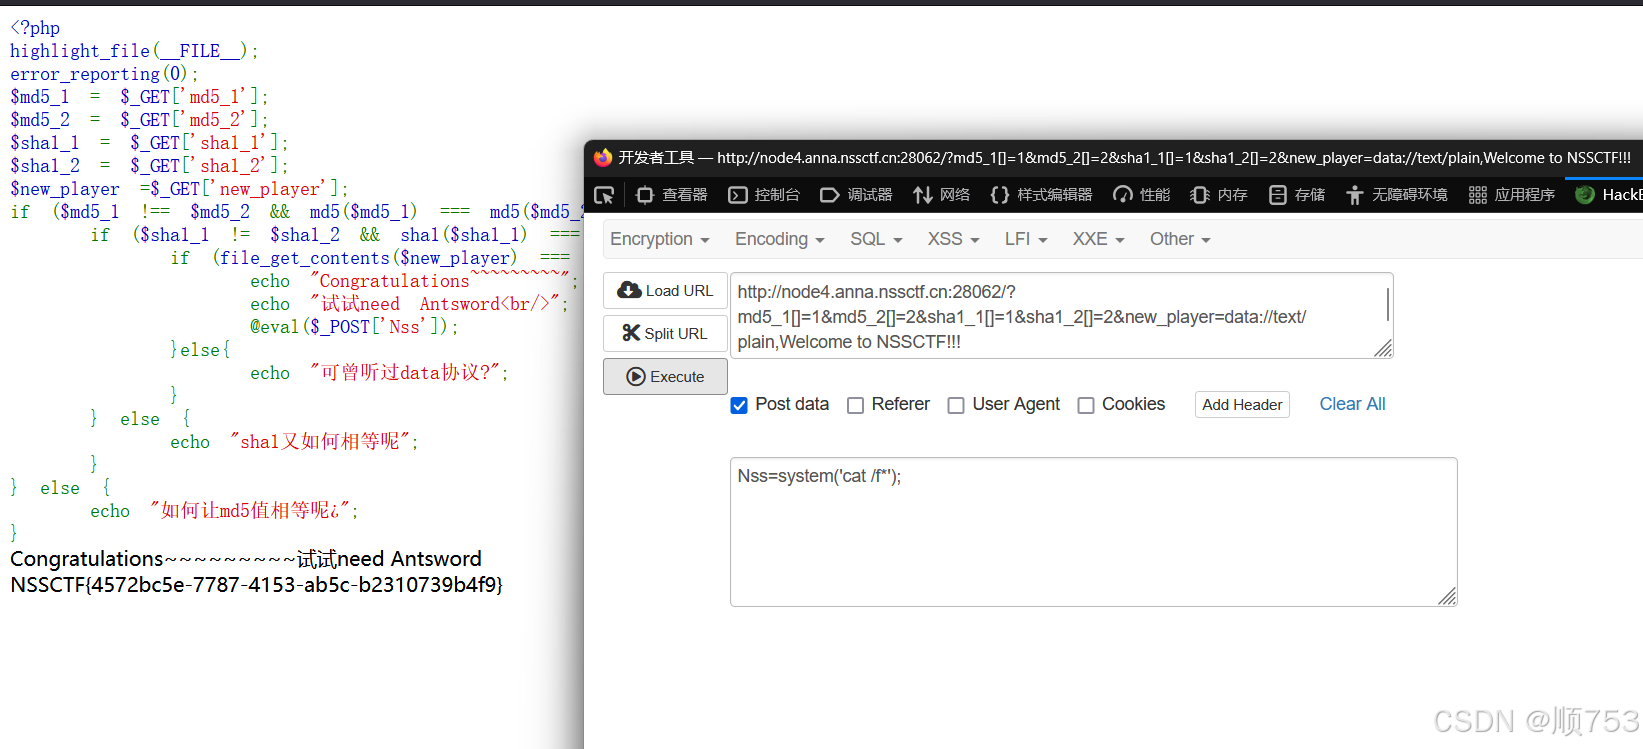Click the element picker icon in devtools

pyautogui.click(x=604, y=195)
